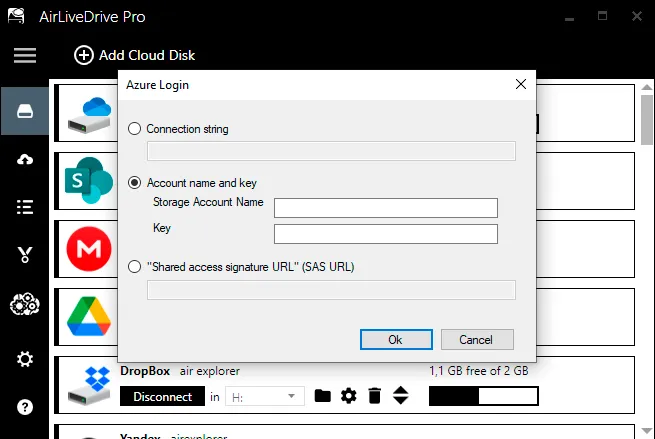
Task: Click the Azure Login dialog title
Action: click(157, 85)
